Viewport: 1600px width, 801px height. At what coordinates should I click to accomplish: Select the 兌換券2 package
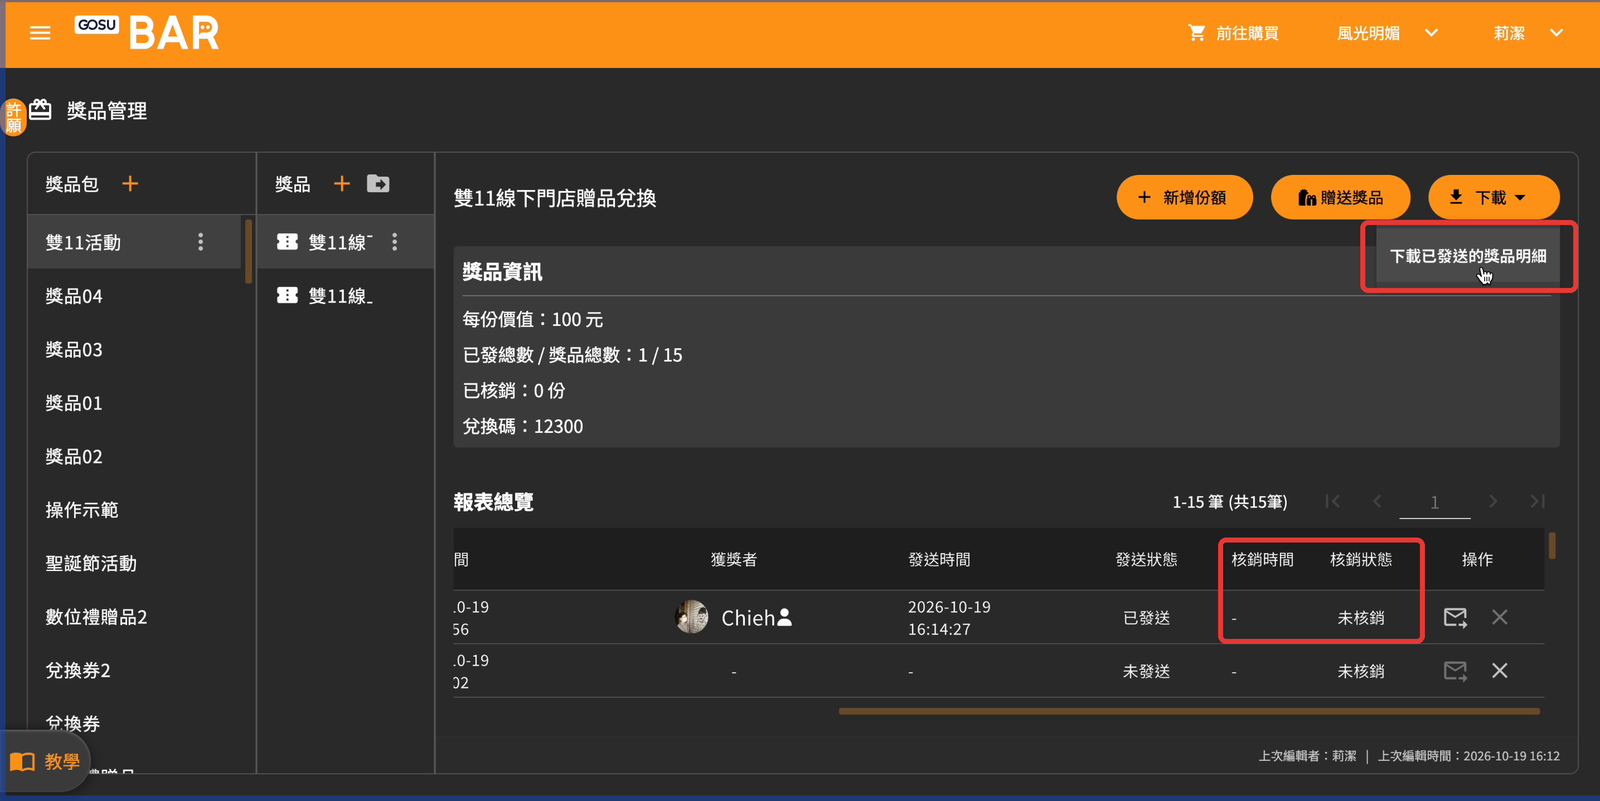135,671
